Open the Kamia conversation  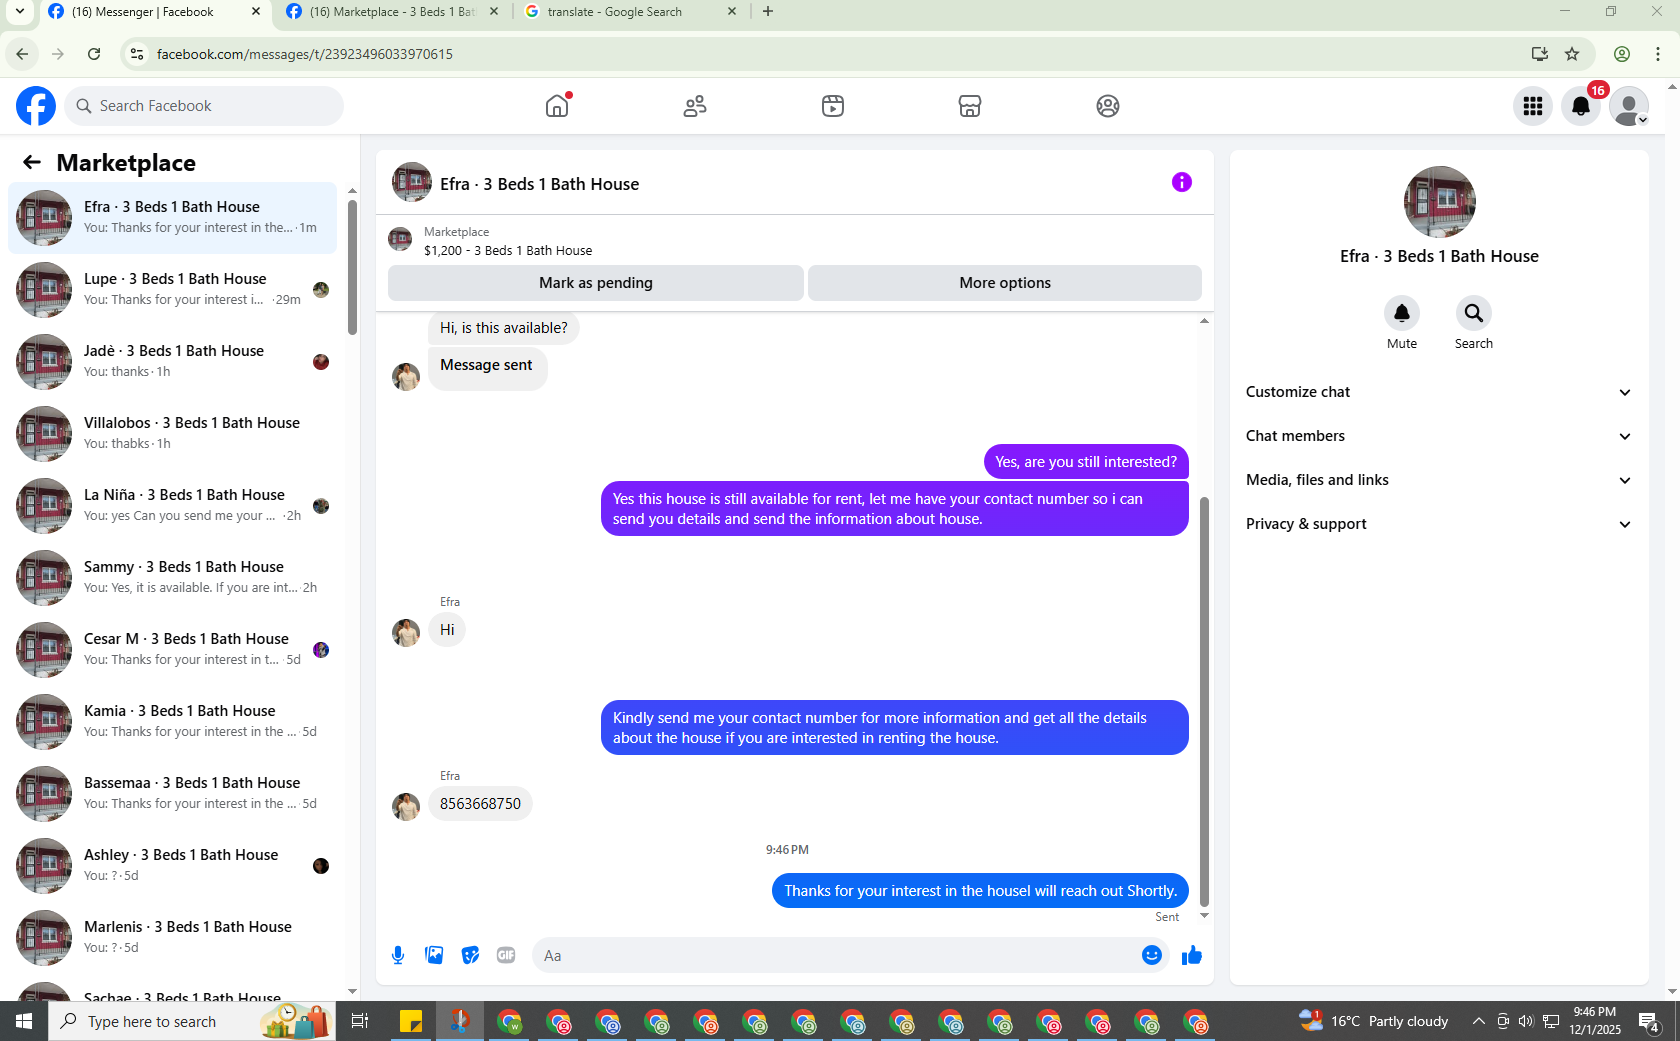(x=173, y=721)
